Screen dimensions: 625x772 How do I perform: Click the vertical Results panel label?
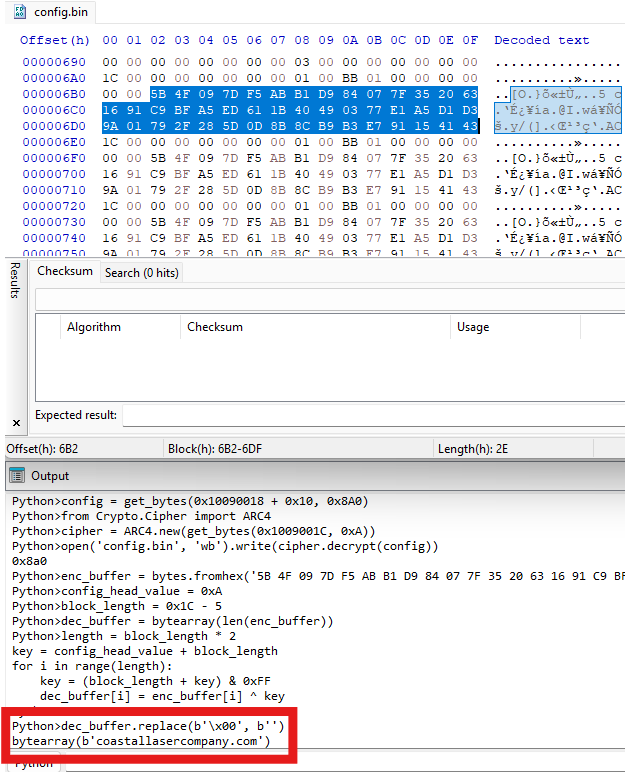pyautogui.click(x=15, y=280)
